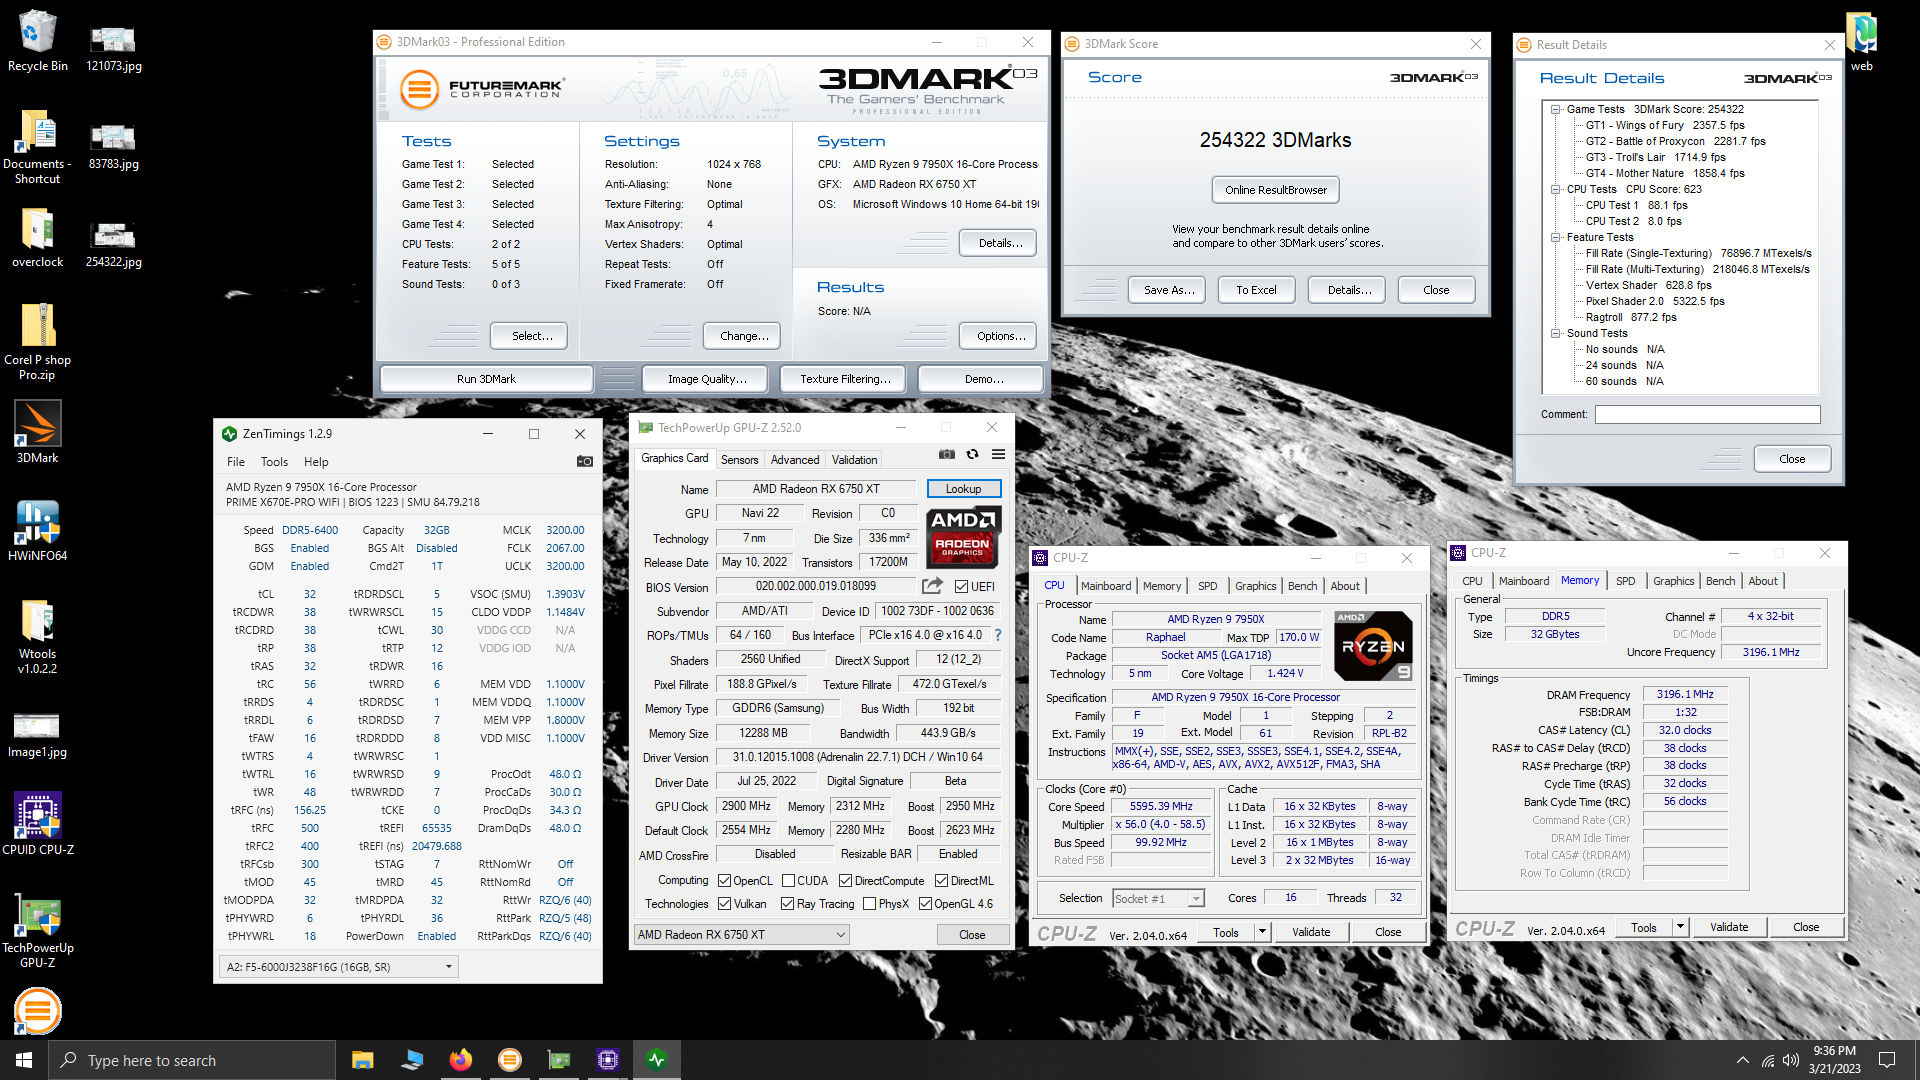Open GPU-Z graphics card selector dropdown

tap(741, 934)
